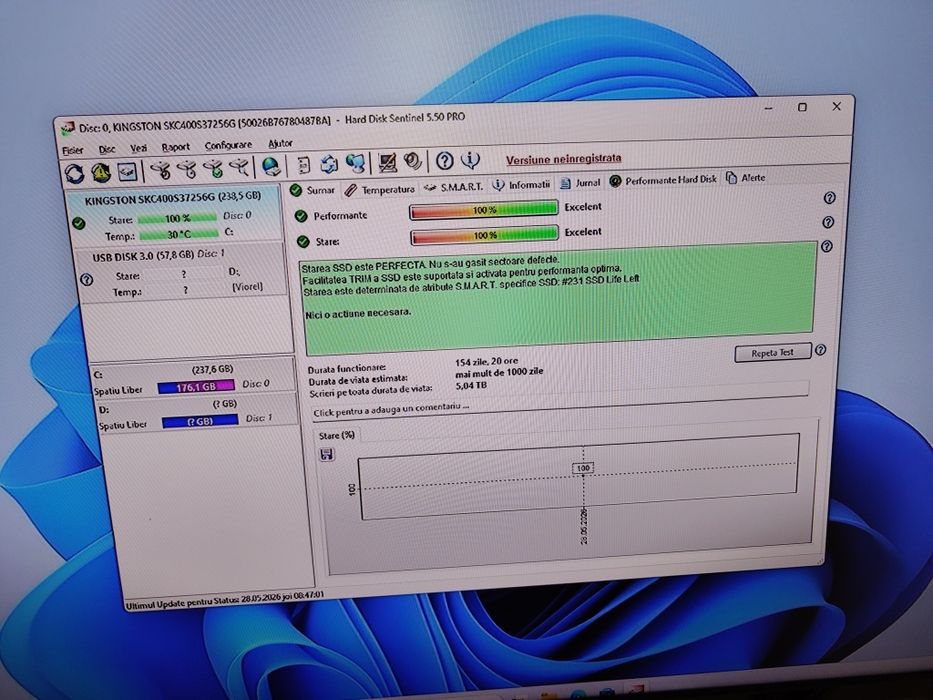This screenshot has width=933, height=700.
Task: Click the disk surface magnifier test icon
Action: (x=239, y=168)
